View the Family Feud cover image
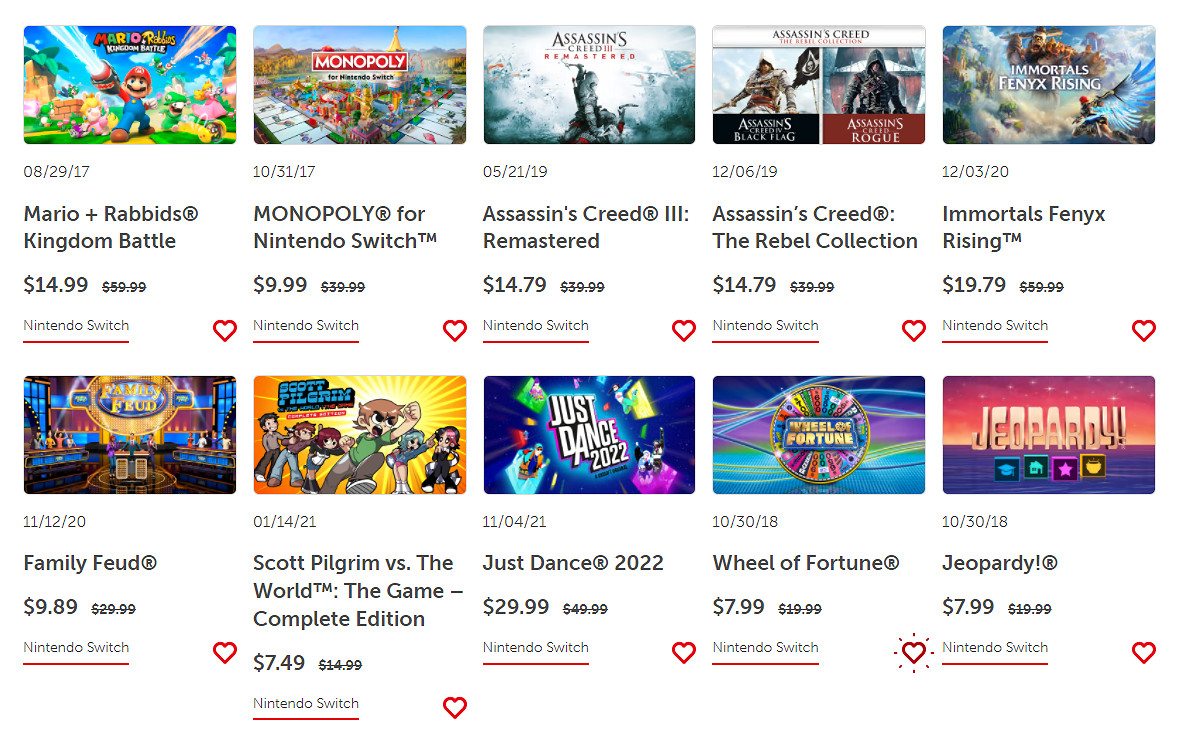Screen dimensions: 1179x756 coord(130,435)
